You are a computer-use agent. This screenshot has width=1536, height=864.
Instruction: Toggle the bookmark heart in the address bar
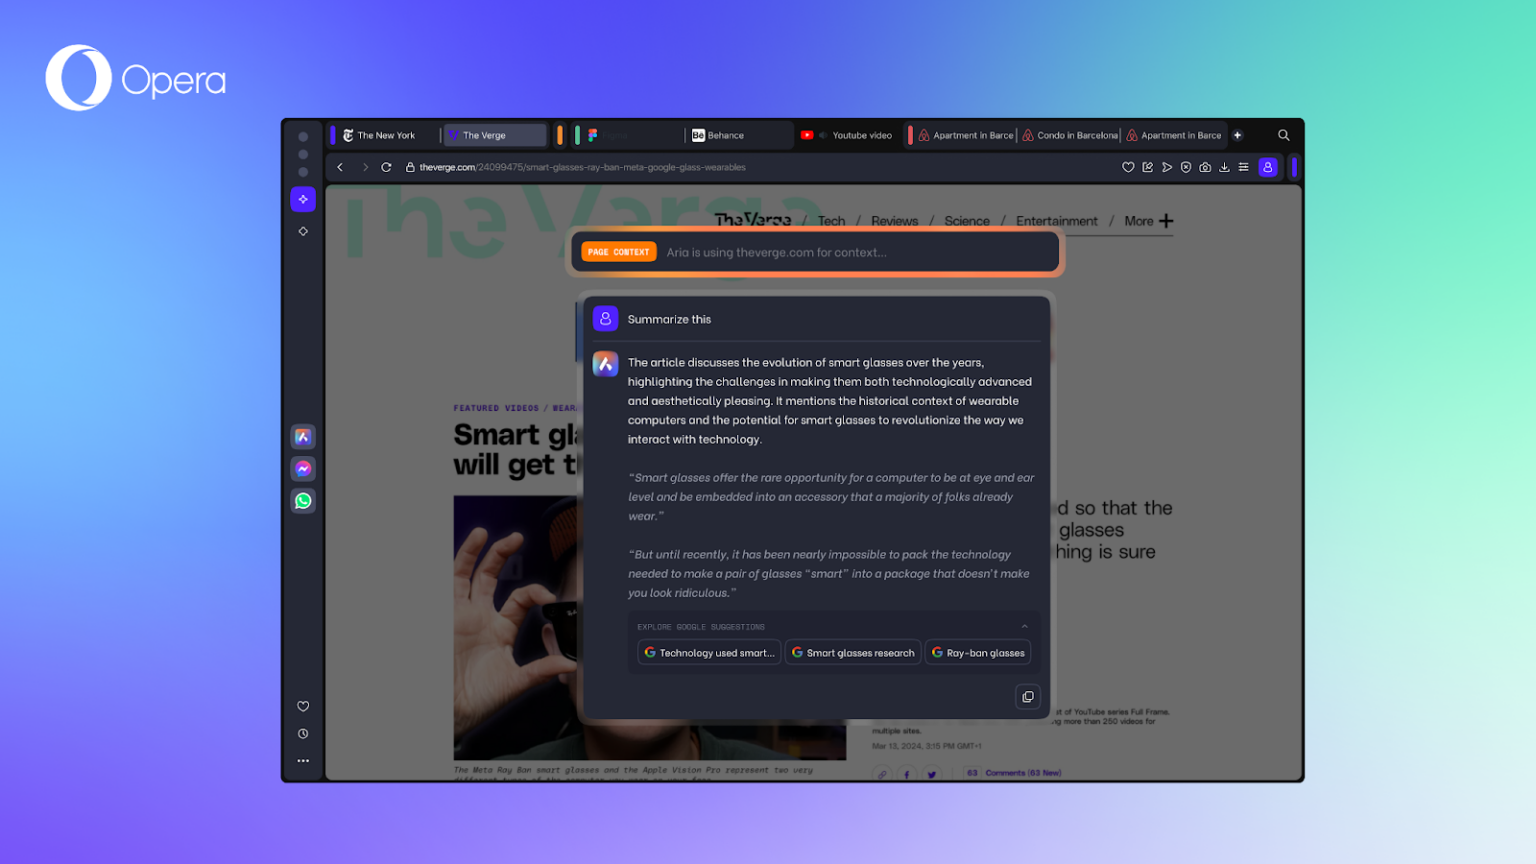point(1130,167)
